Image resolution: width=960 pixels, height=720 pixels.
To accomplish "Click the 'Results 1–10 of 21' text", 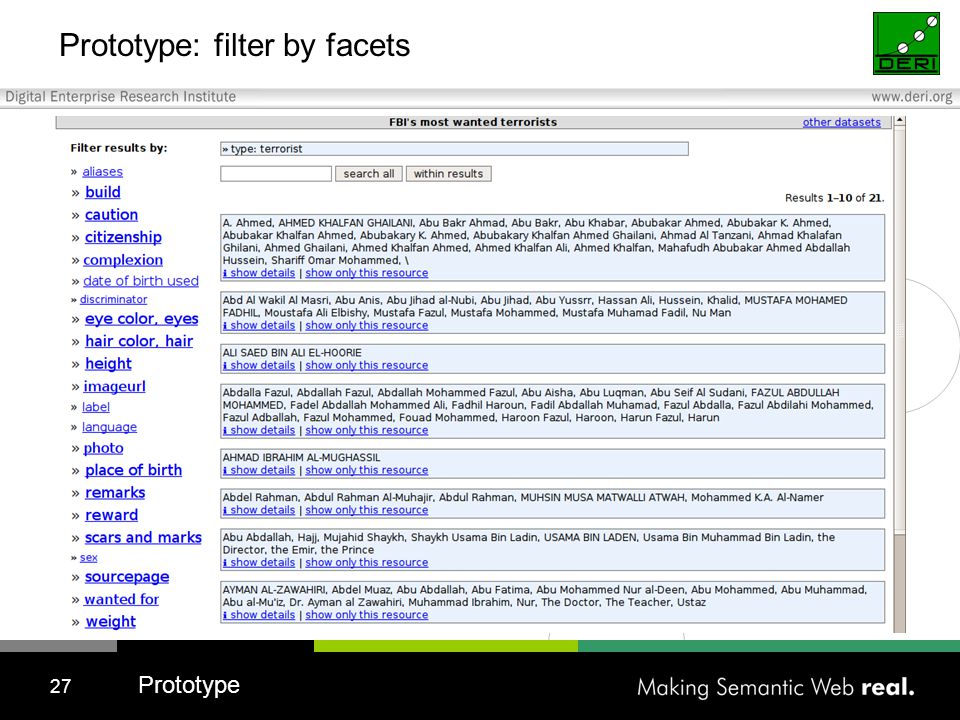I will pyautogui.click(x=834, y=198).
